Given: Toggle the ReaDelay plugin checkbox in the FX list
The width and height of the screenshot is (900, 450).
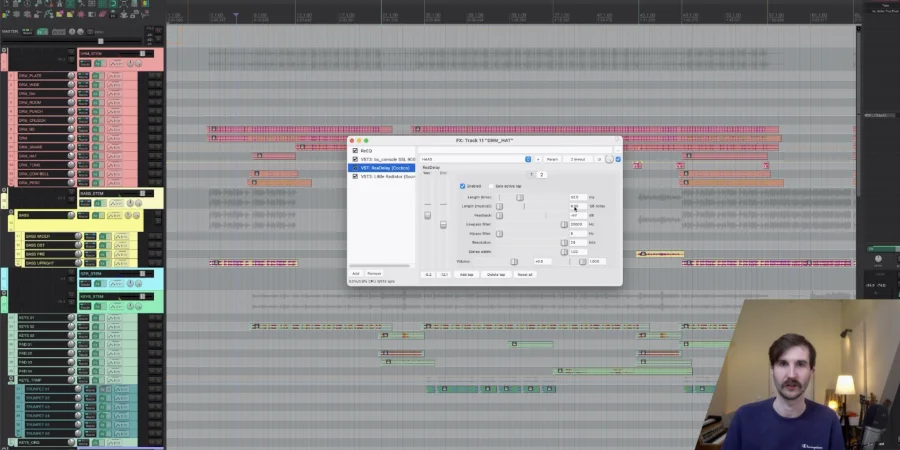Looking at the screenshot, I should [355, 168].
